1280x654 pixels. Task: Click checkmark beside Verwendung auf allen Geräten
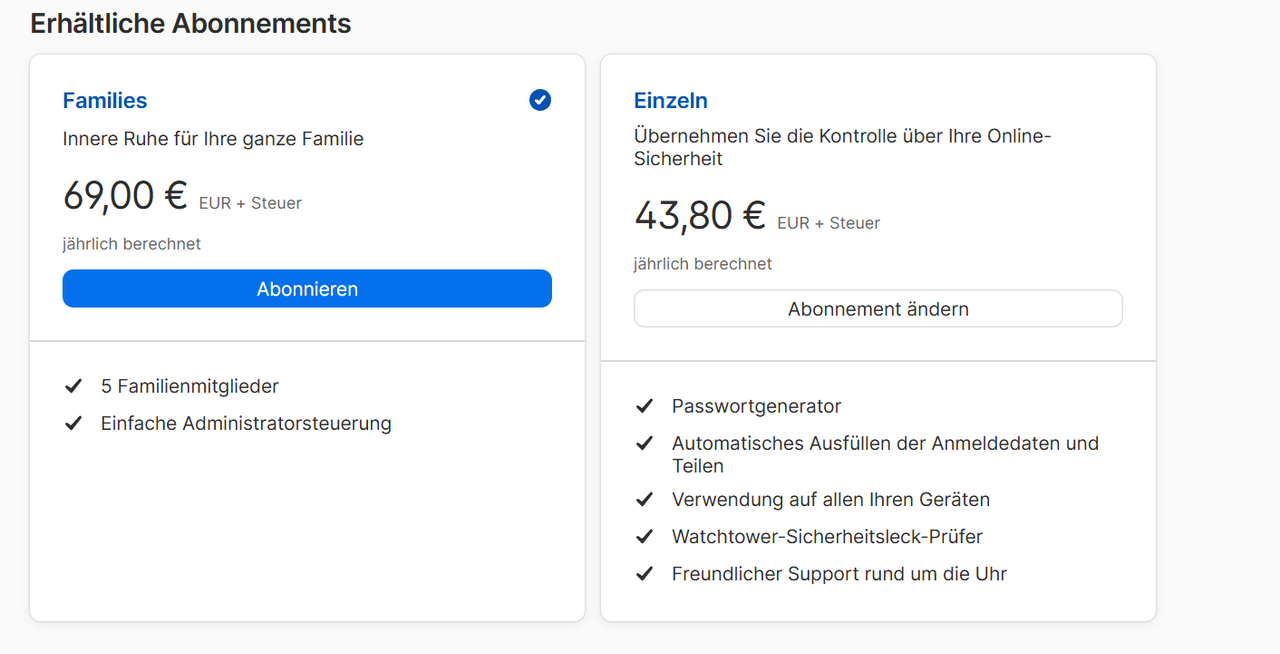(x=644, y=499)
